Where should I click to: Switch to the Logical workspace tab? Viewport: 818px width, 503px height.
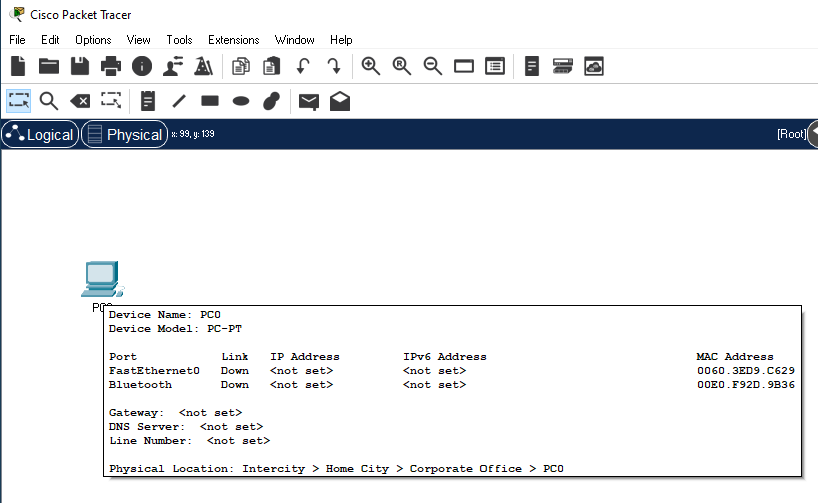pos(40,135)
